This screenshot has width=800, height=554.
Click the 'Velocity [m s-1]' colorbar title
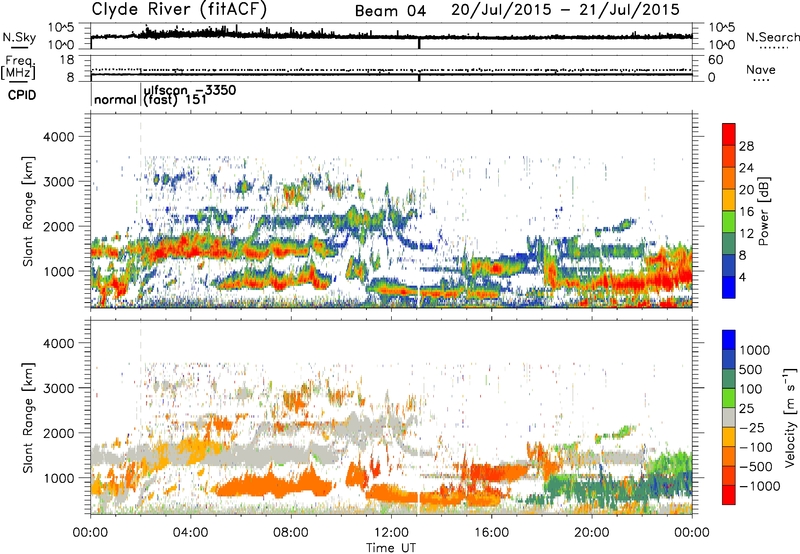790,417
